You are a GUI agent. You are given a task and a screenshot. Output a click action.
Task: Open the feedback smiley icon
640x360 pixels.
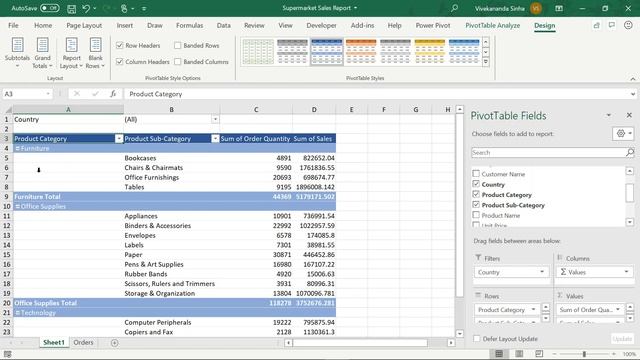(x=628, y=25)
